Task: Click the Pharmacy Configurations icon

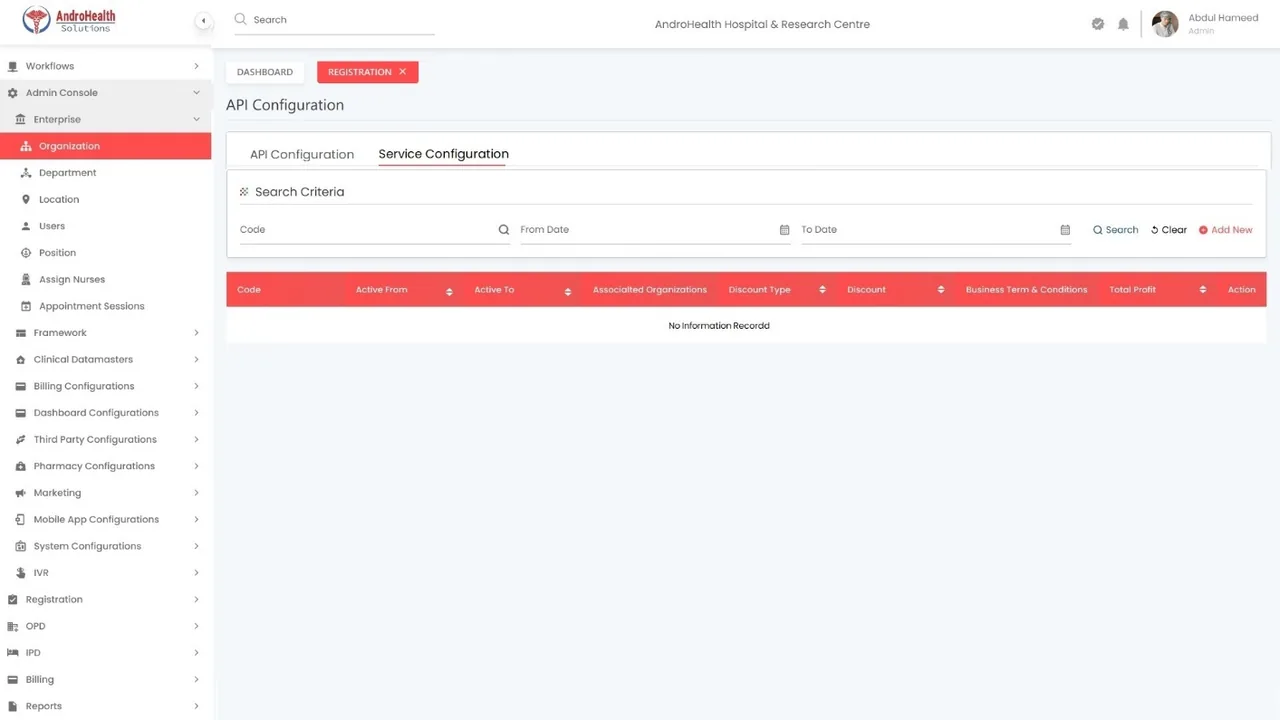Action: coord(21,466)
